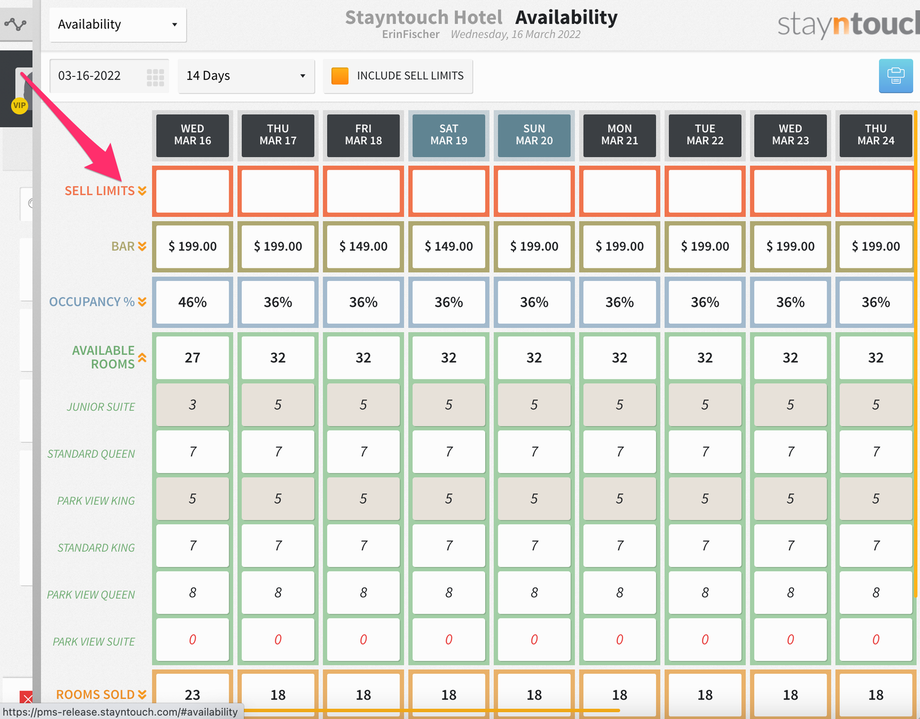Viewport: 920px width, 719px height.
Task: Select the SUN MAR 20 column header
Action: click(534, 135)
